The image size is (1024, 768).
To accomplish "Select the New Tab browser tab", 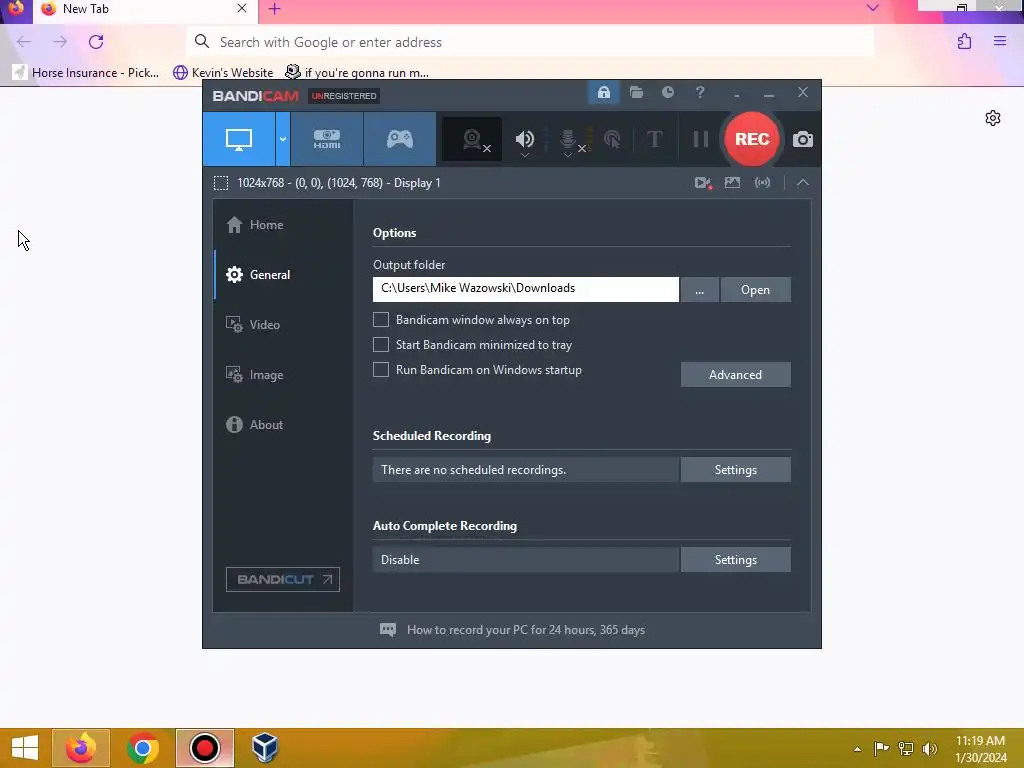I will pyautogui.click(x=144, y=9).
